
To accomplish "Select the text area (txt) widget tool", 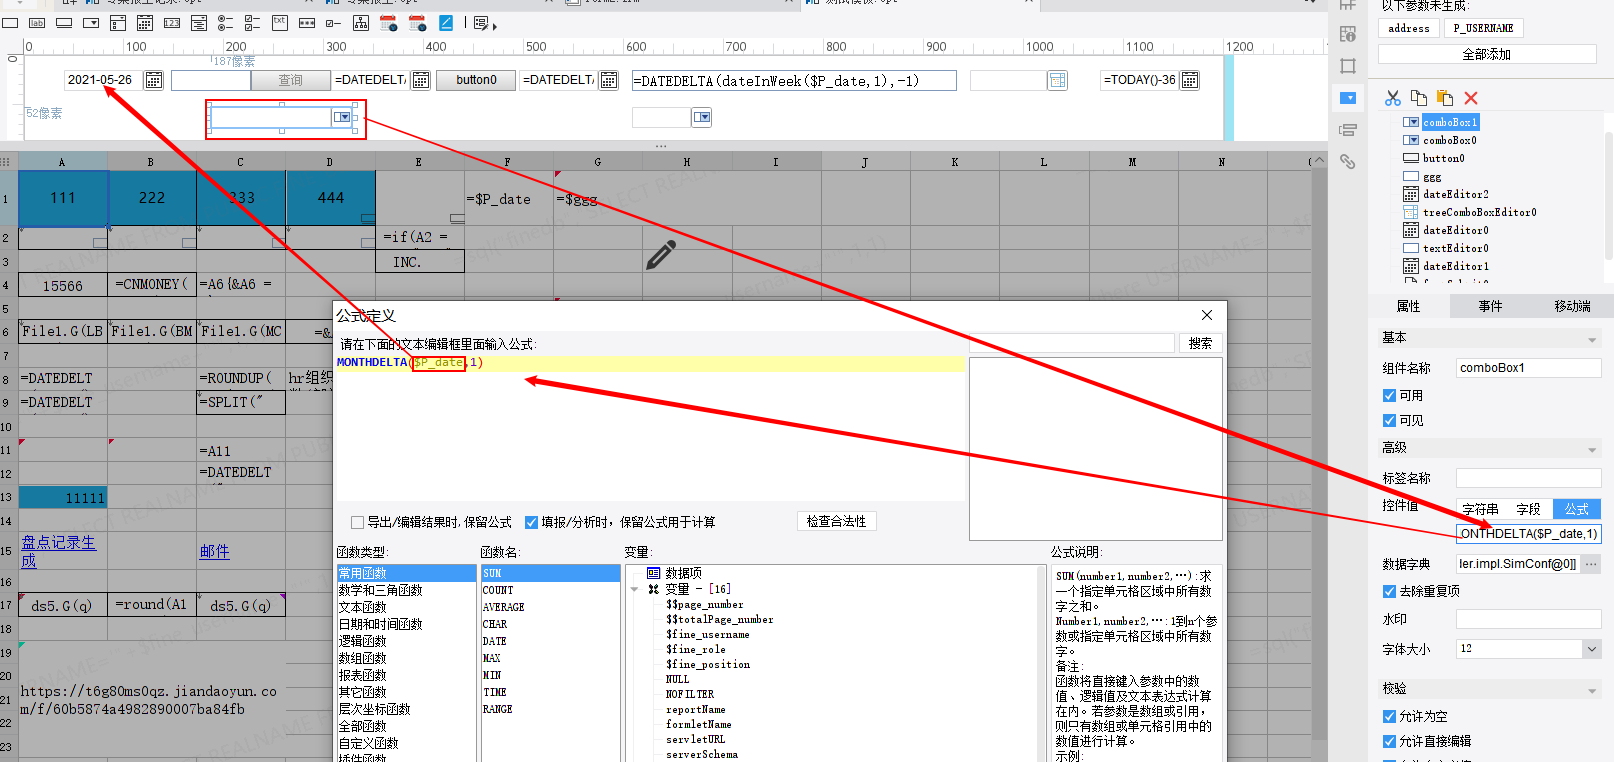I will click(280, 23).
